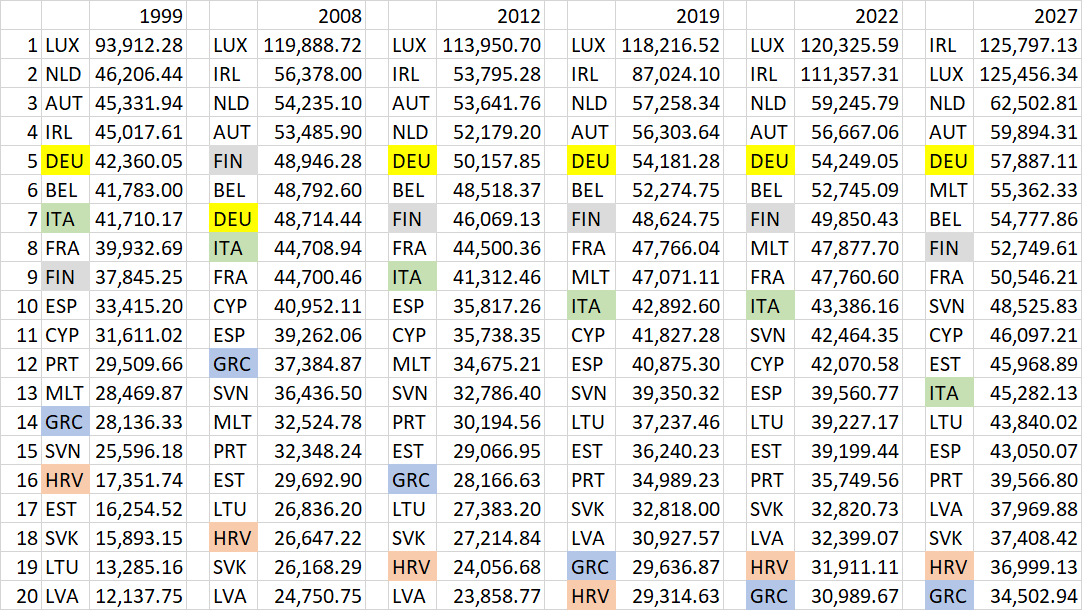Select the blue GRC cell beside 37,384.87
This screenshot has width=1082, height=610.
coord(233,364)
